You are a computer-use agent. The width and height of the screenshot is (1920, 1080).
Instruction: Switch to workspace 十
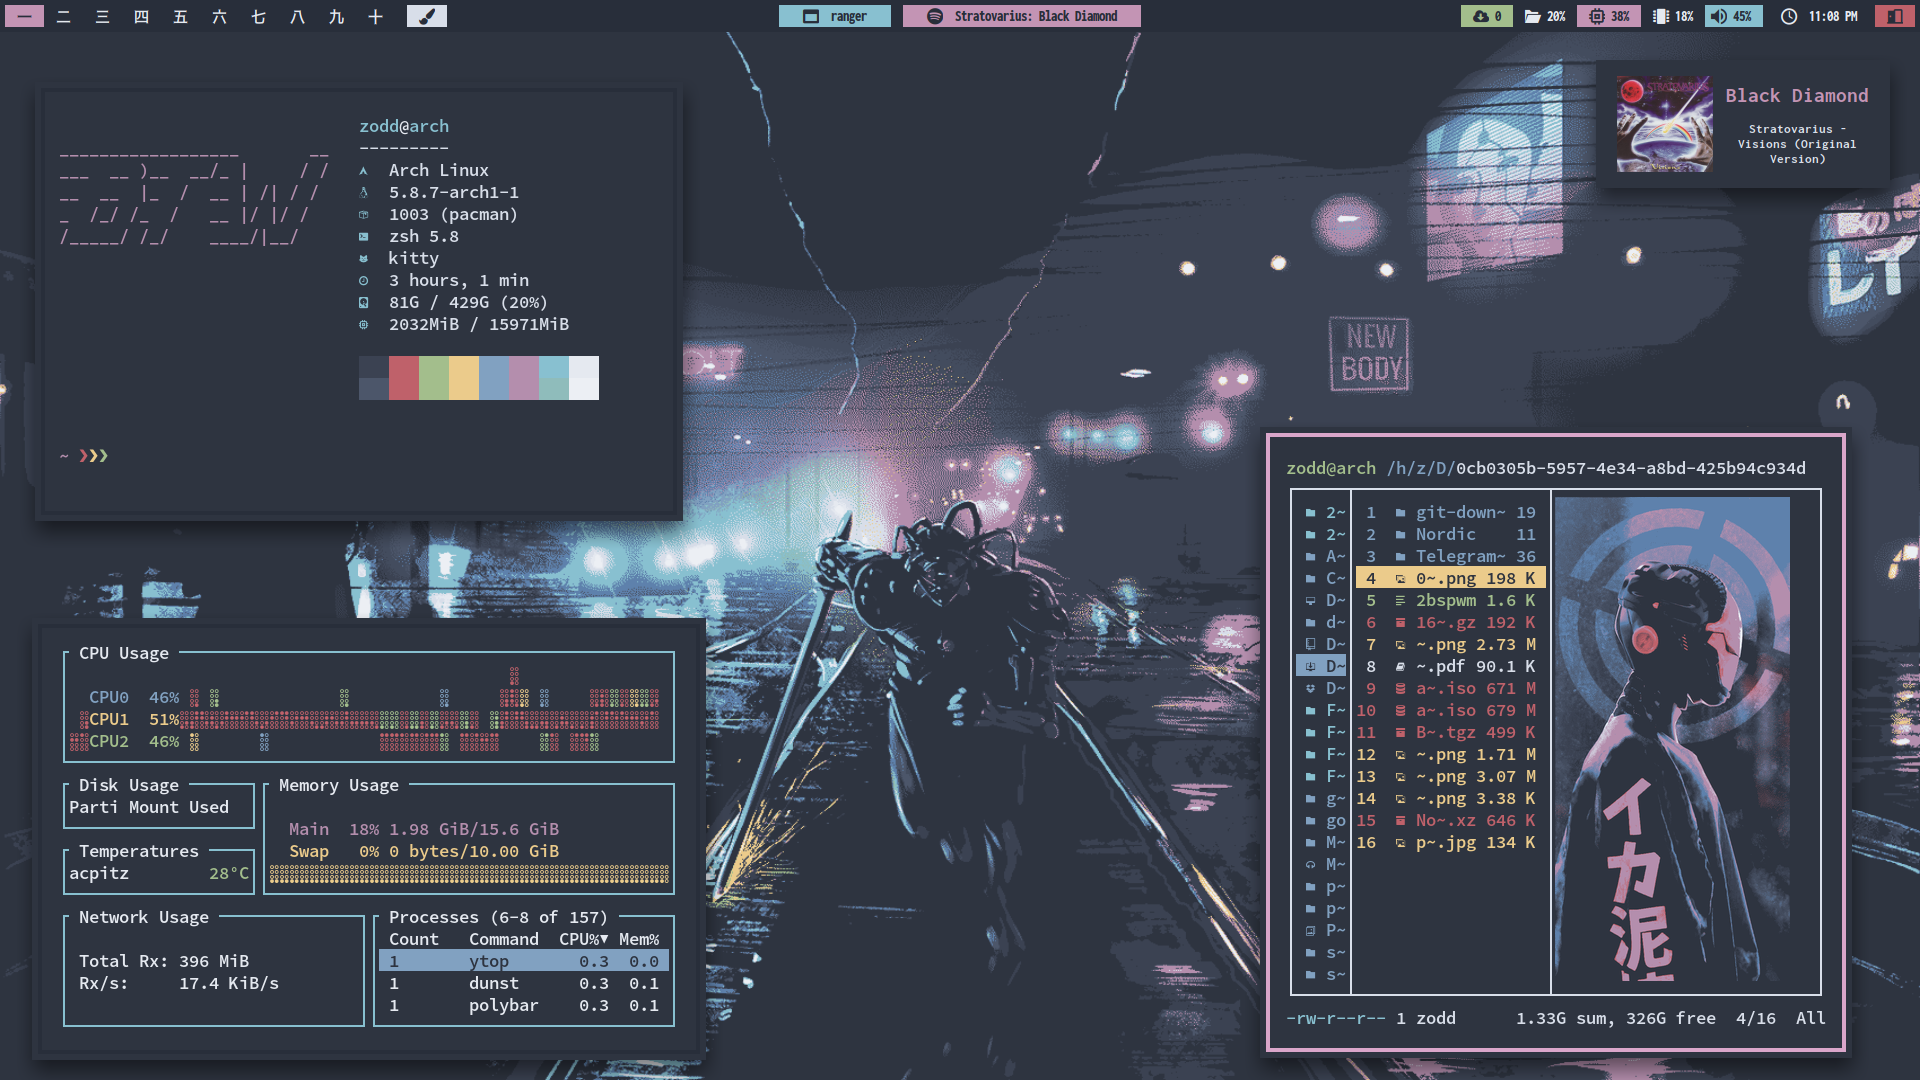[x=375, y=16]
